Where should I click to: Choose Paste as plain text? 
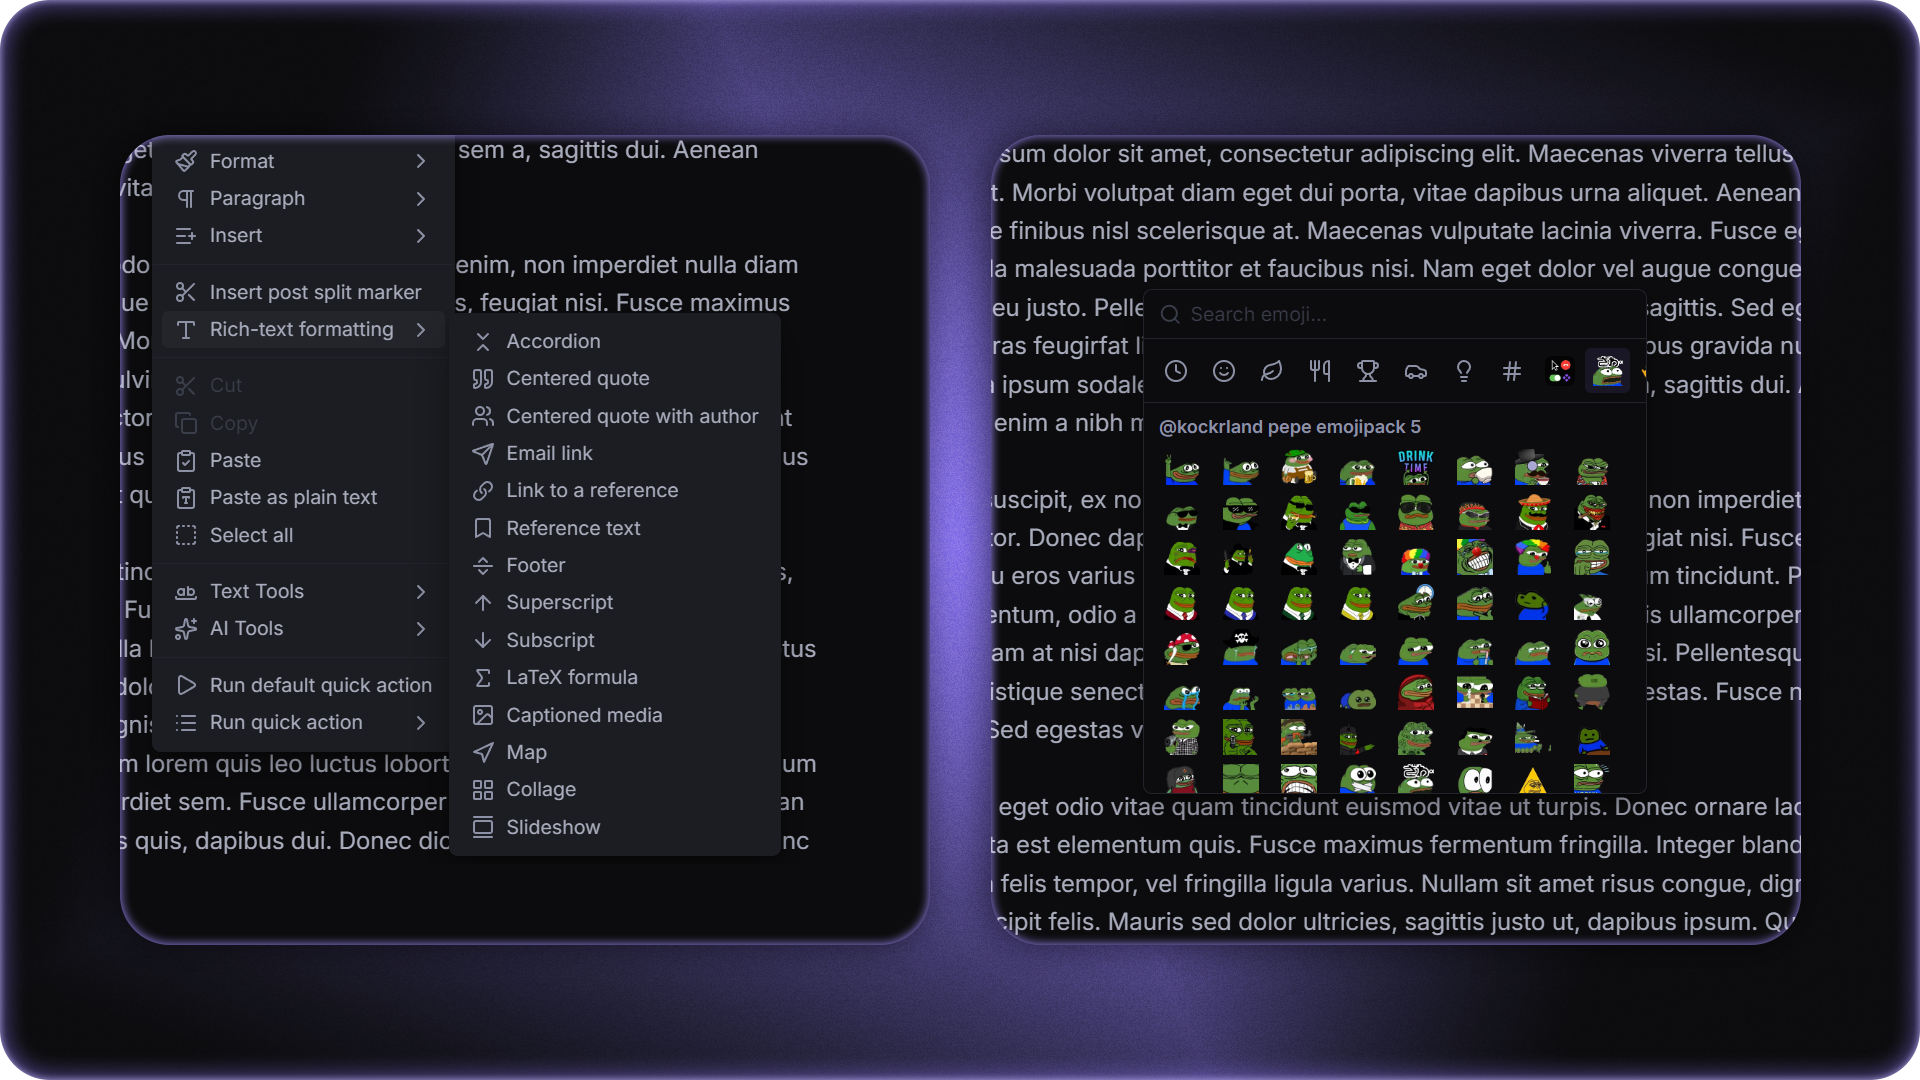pos(303,497)
